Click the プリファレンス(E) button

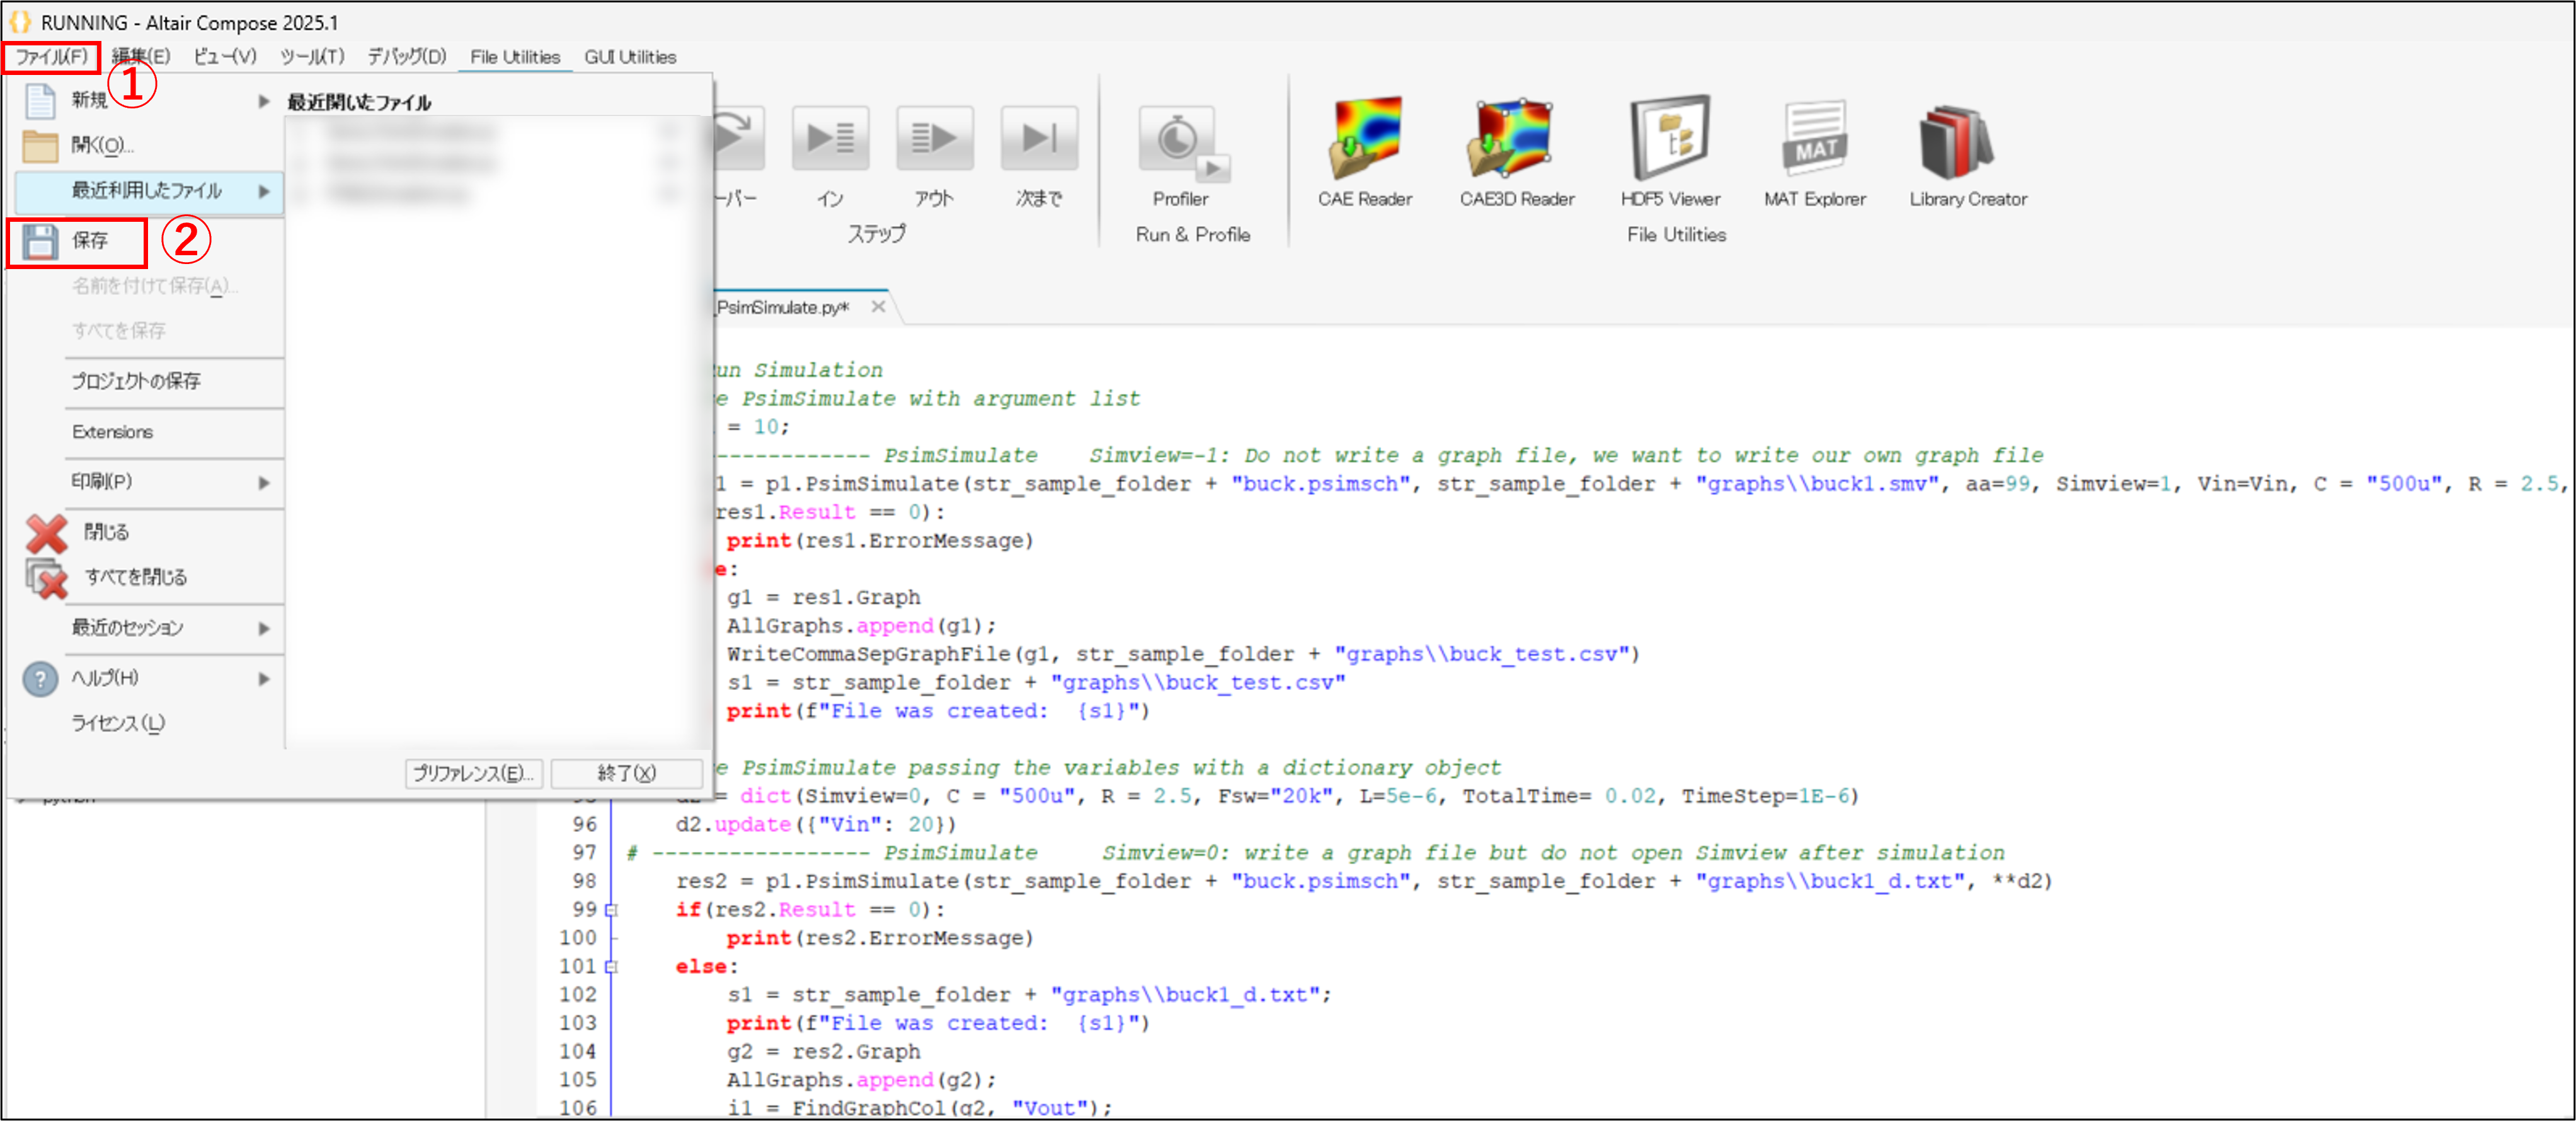click(x=473, y=773)
